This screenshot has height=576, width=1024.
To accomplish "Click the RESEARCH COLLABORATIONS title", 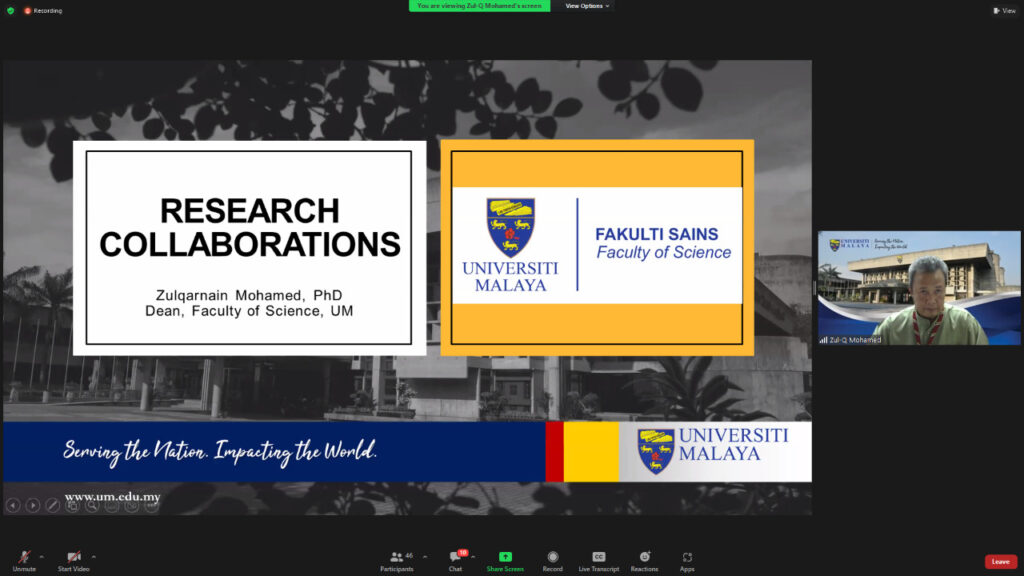I will coord(249,228).
